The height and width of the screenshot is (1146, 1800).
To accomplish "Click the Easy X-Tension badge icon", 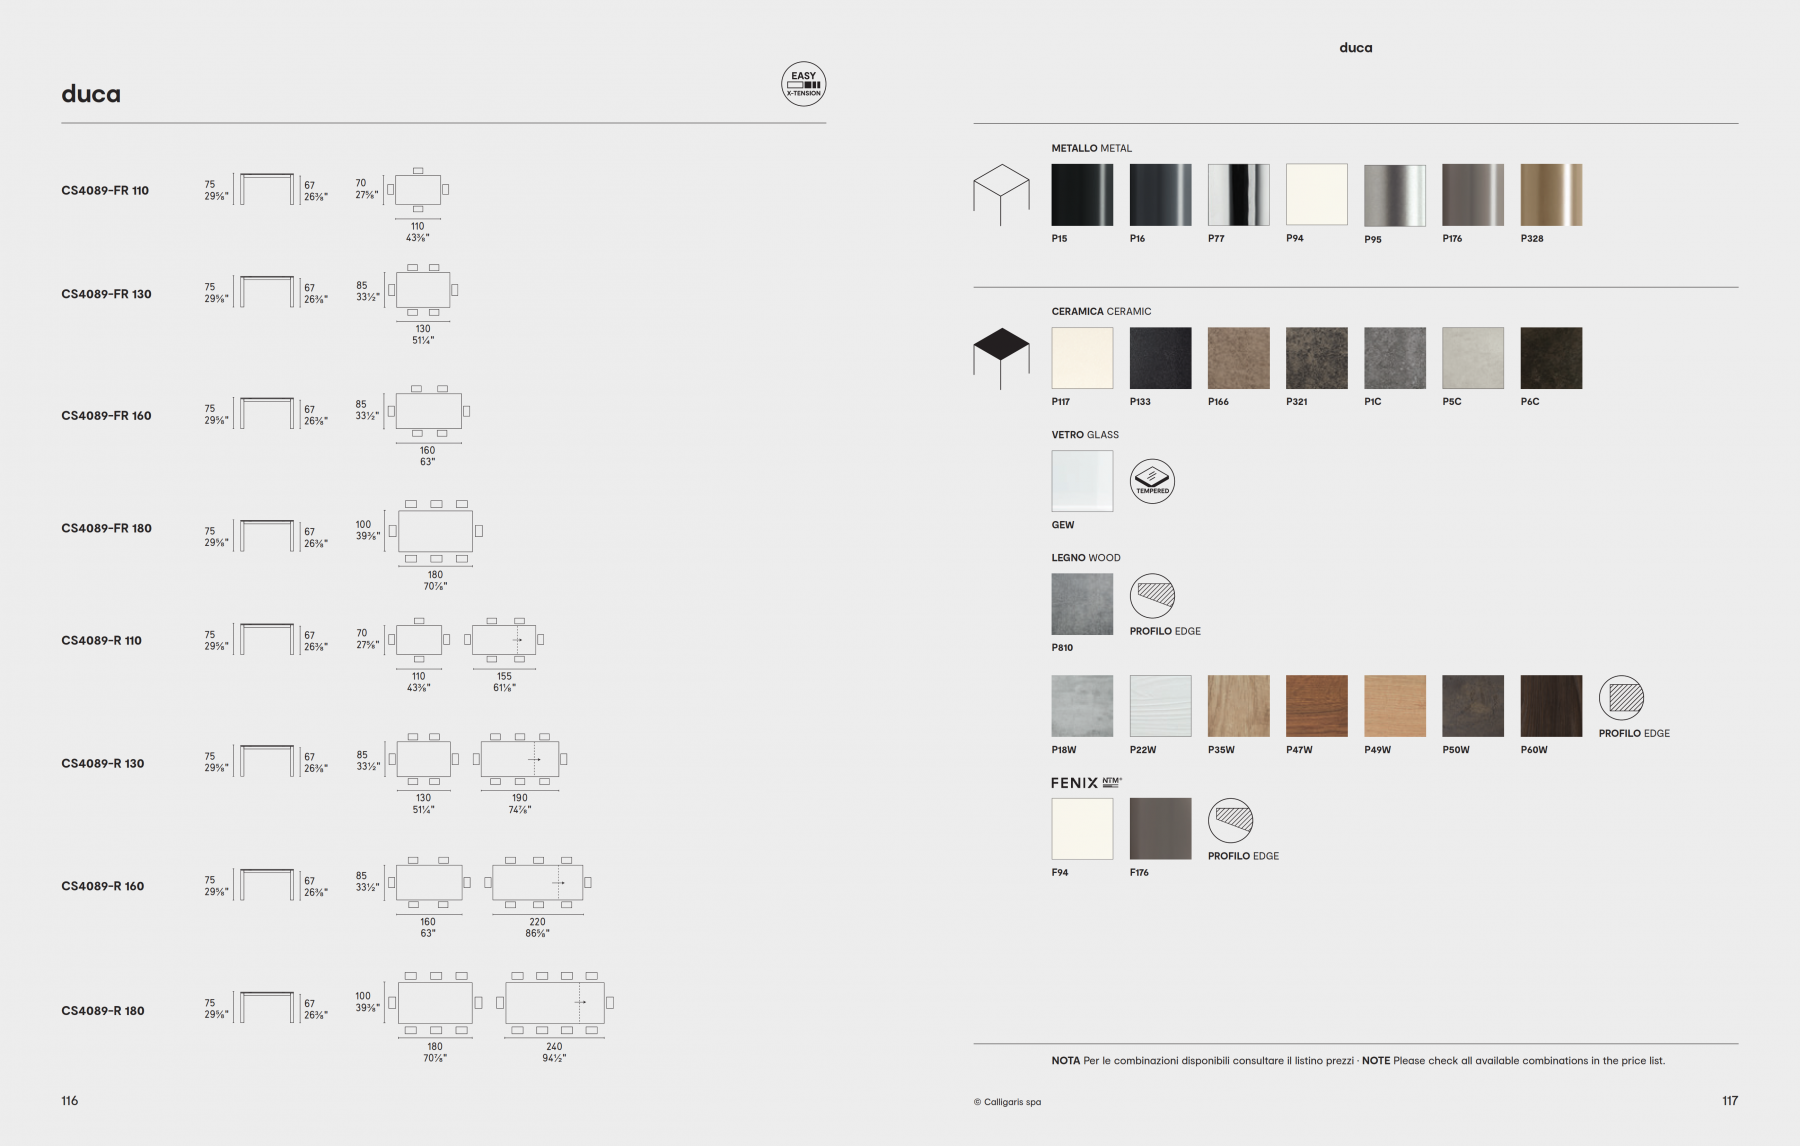I will [803, 85].
